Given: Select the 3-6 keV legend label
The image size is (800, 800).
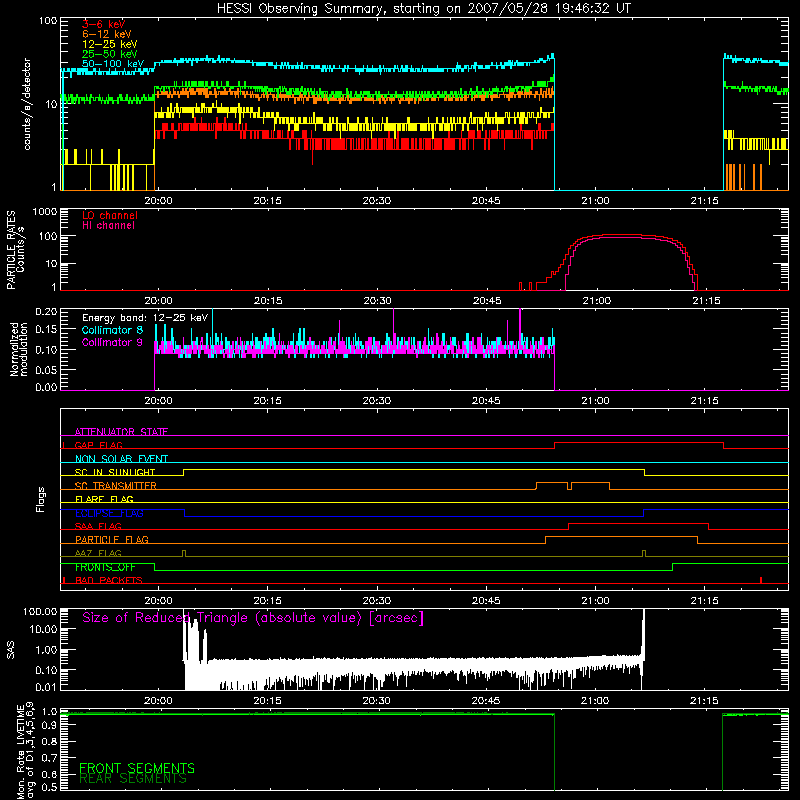Looking at the screenshot, I should (103, 24).
